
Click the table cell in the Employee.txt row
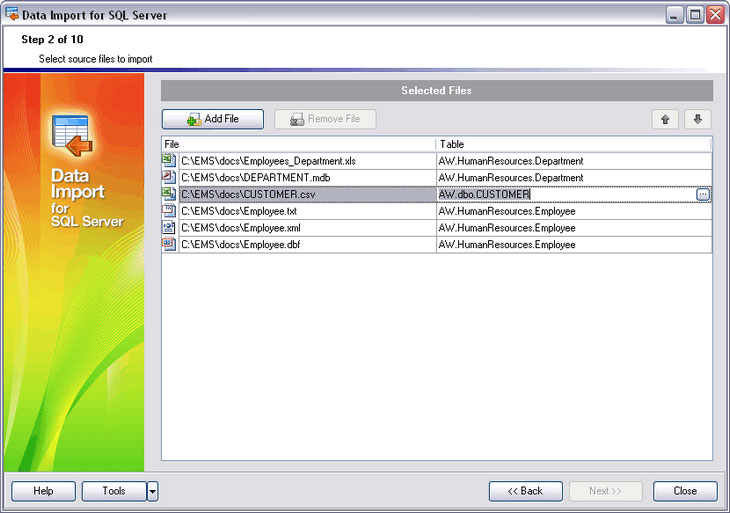574,211
